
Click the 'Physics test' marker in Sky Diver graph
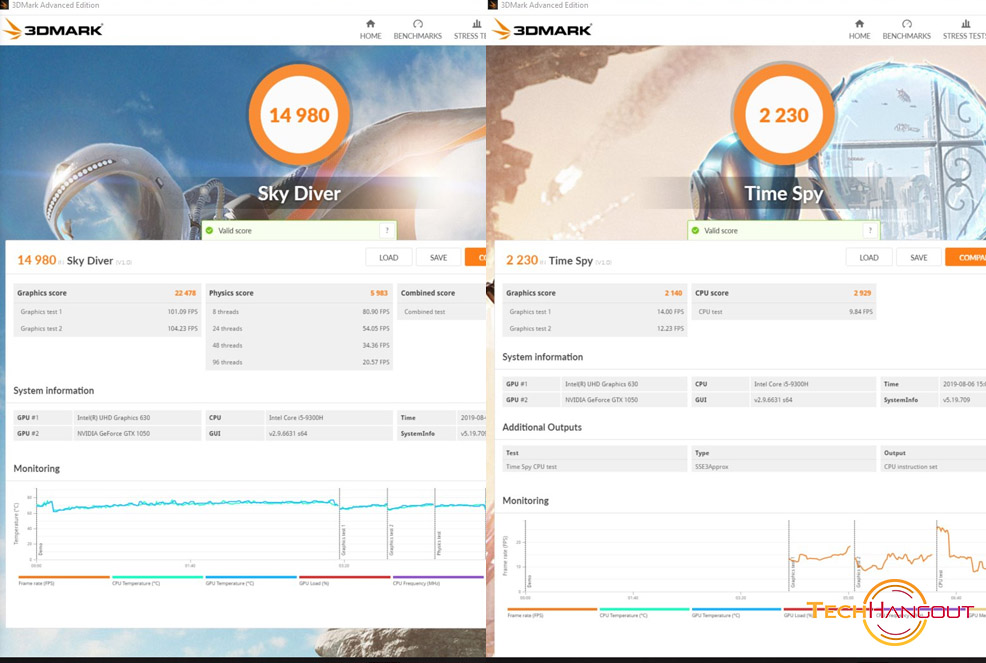click(438, 542)
